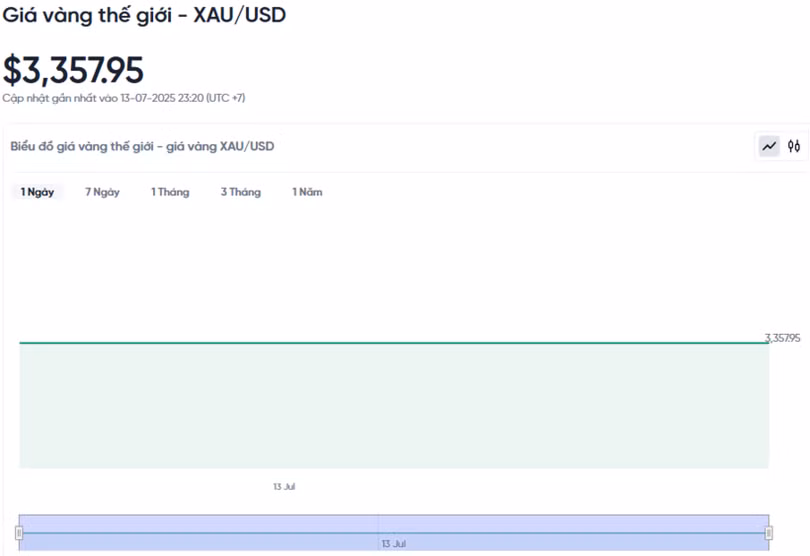Screen dimensions: 810x556
Task: Switch chart to 1 Năm range
Action: pos(307,192)
